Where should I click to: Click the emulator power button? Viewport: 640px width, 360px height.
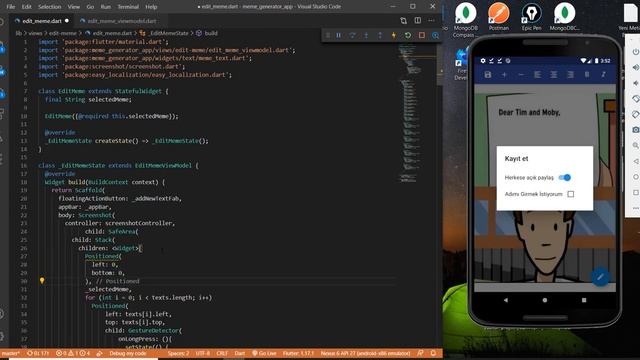[636, 52]
